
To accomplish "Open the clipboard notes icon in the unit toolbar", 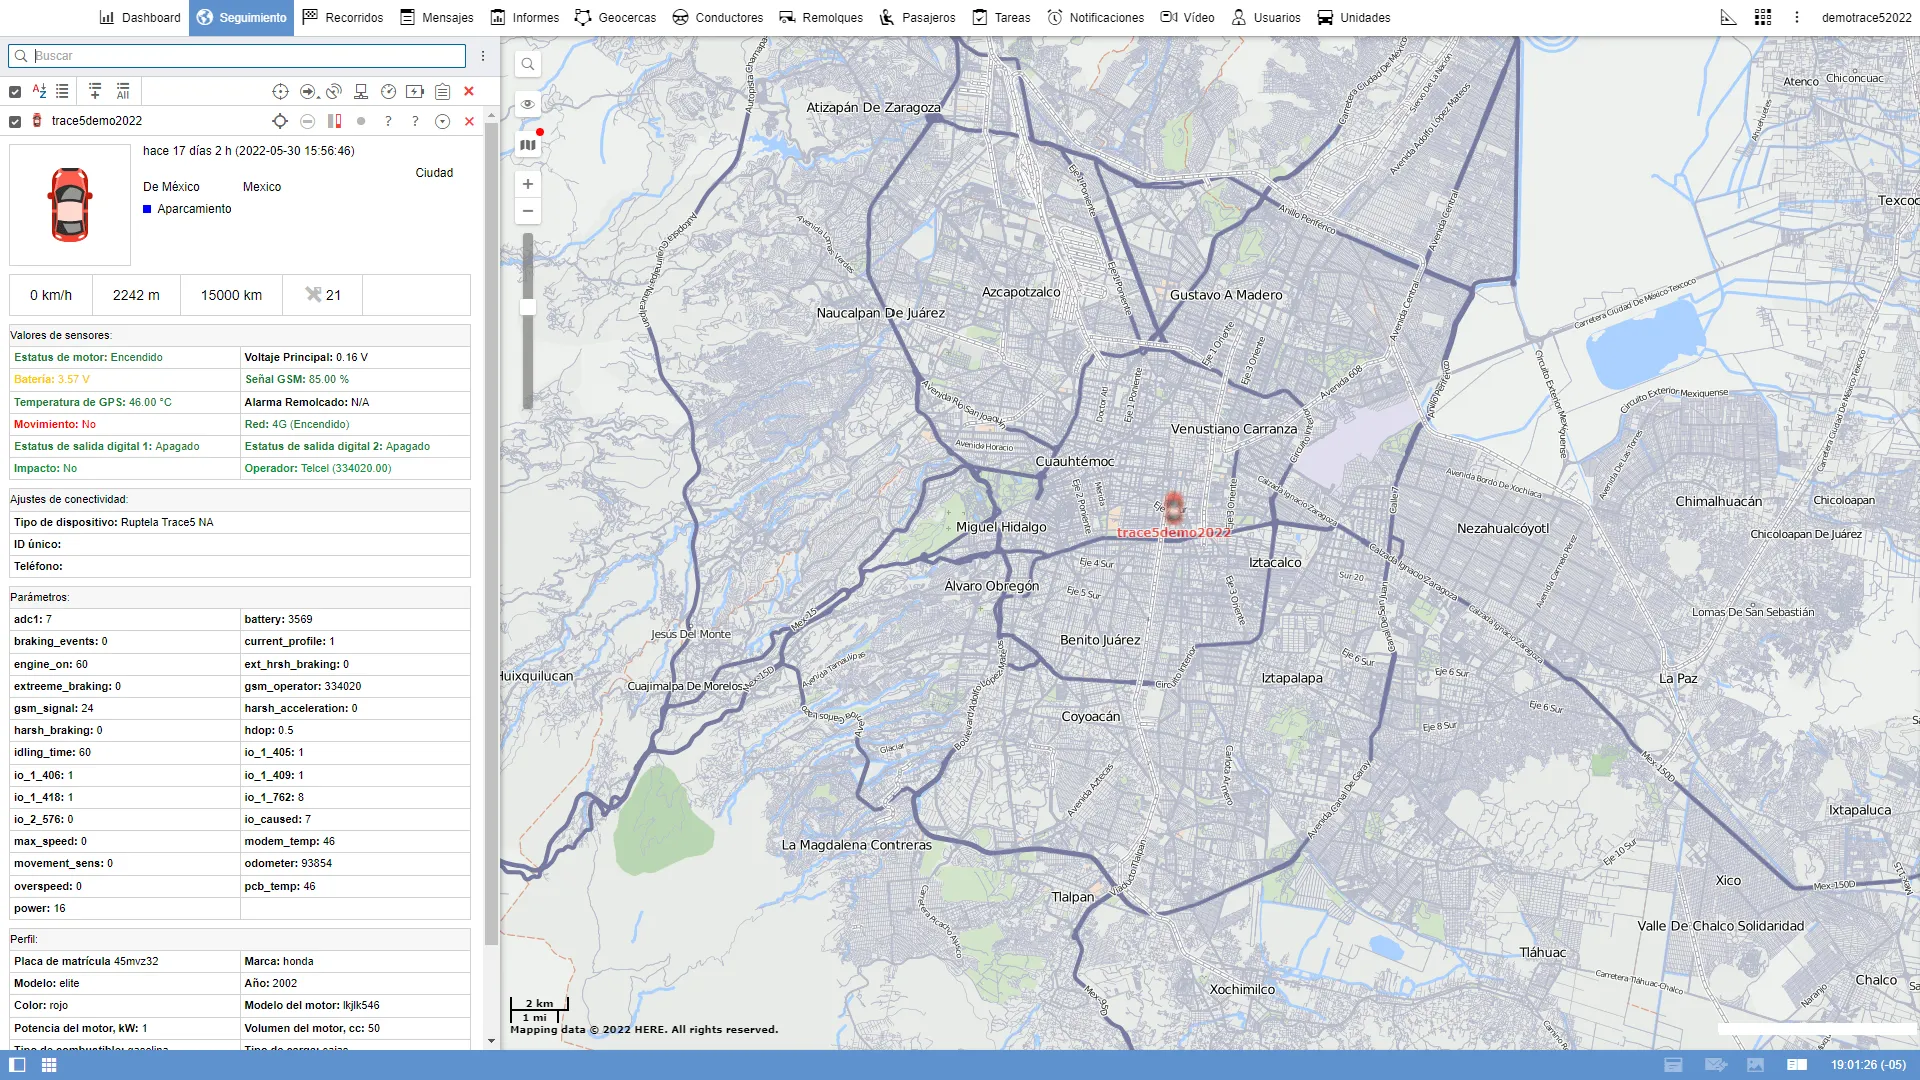I will (x=443, y=91).
